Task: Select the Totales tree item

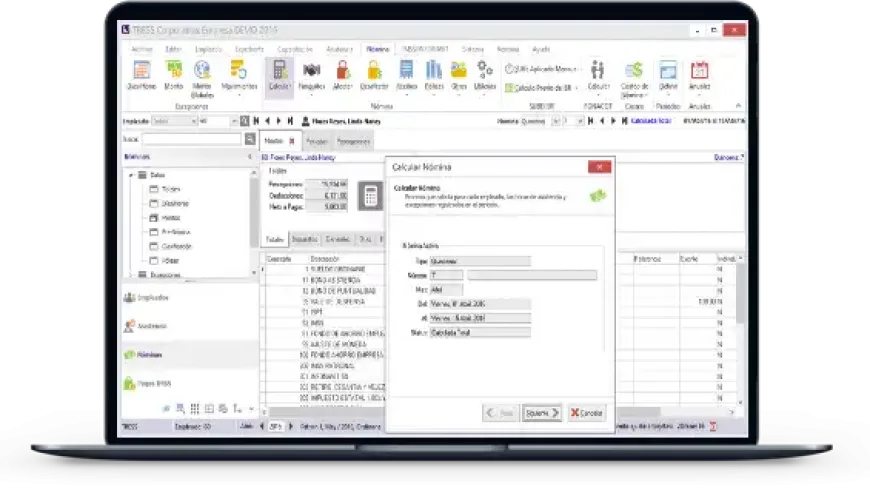Action: pyautogui.click(x=170, y=188)
